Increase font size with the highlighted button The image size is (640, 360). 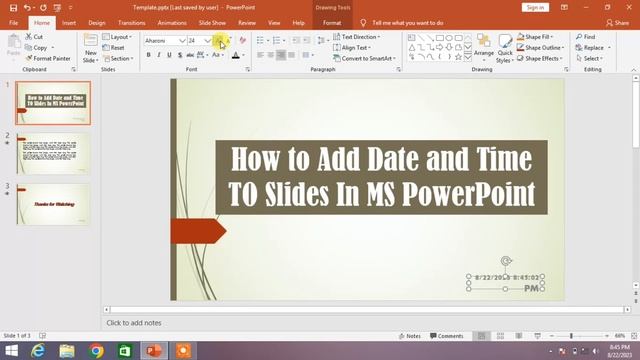219,40
